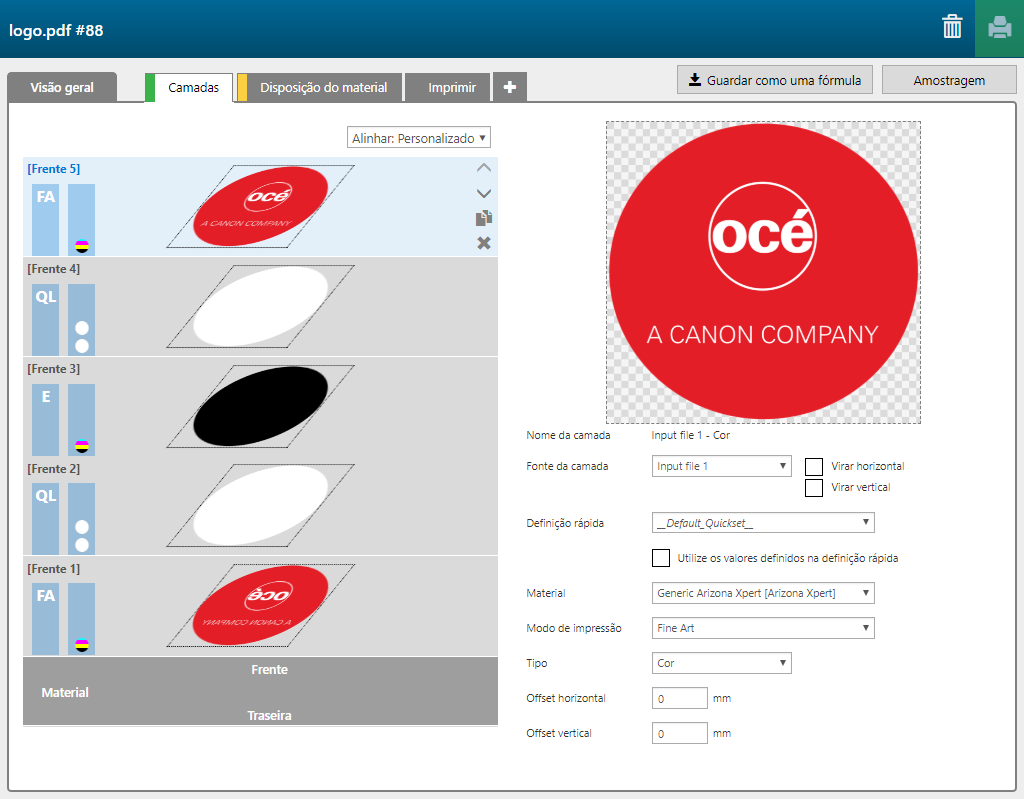Click the green printer icon

click(x=999, y=28)
